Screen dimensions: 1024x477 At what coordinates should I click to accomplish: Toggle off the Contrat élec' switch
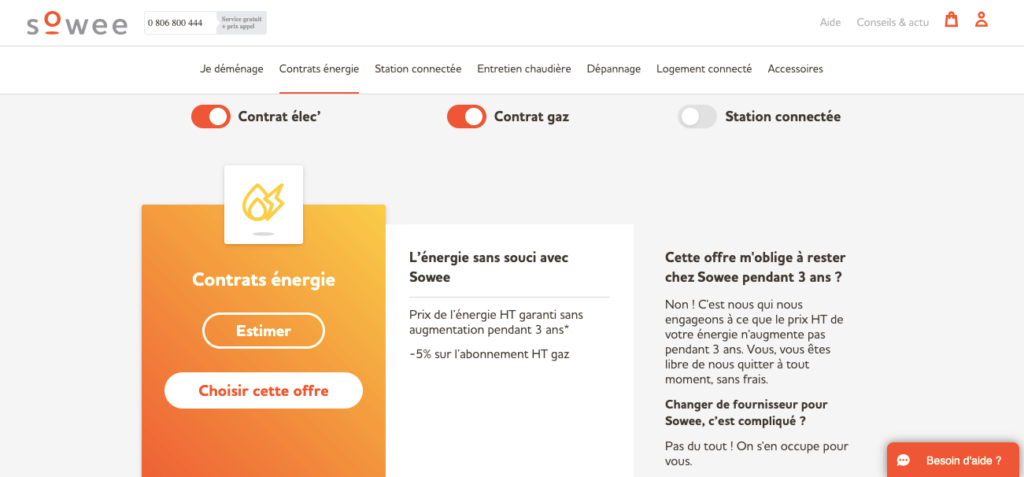click(210, 117)
